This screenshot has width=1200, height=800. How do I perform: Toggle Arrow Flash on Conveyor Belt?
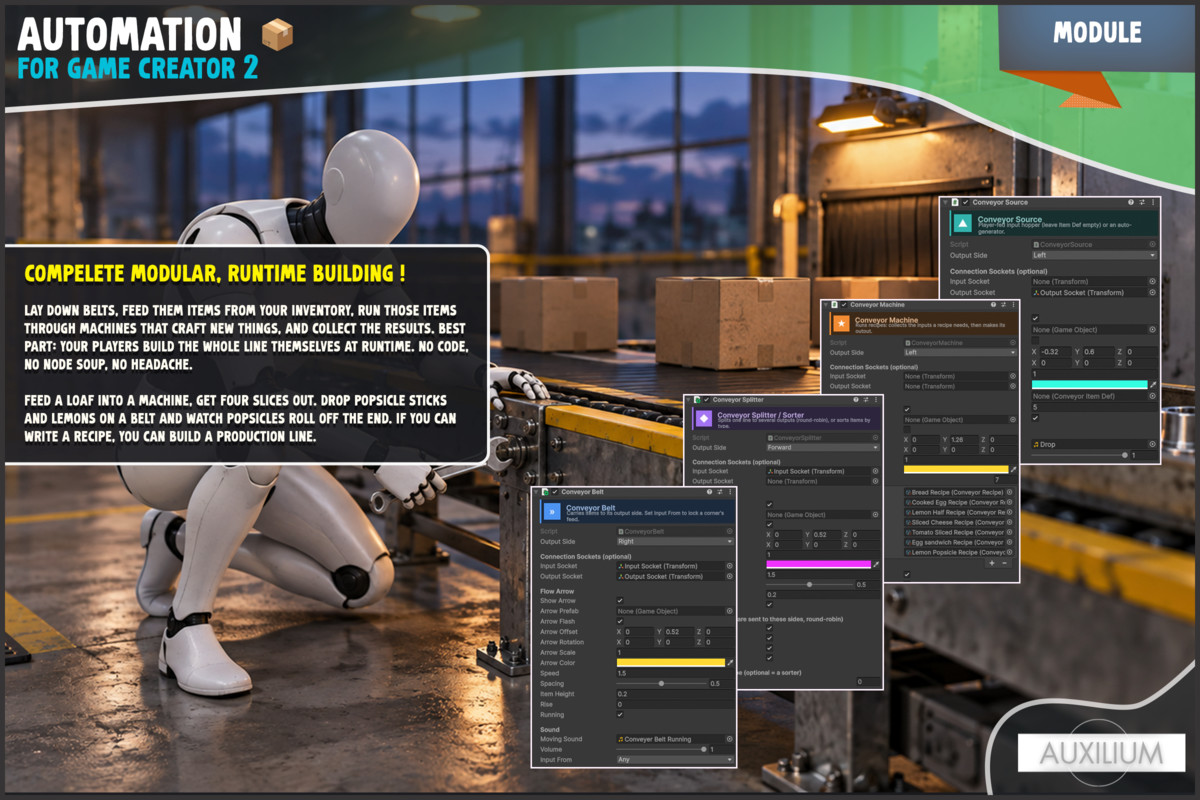620,621
